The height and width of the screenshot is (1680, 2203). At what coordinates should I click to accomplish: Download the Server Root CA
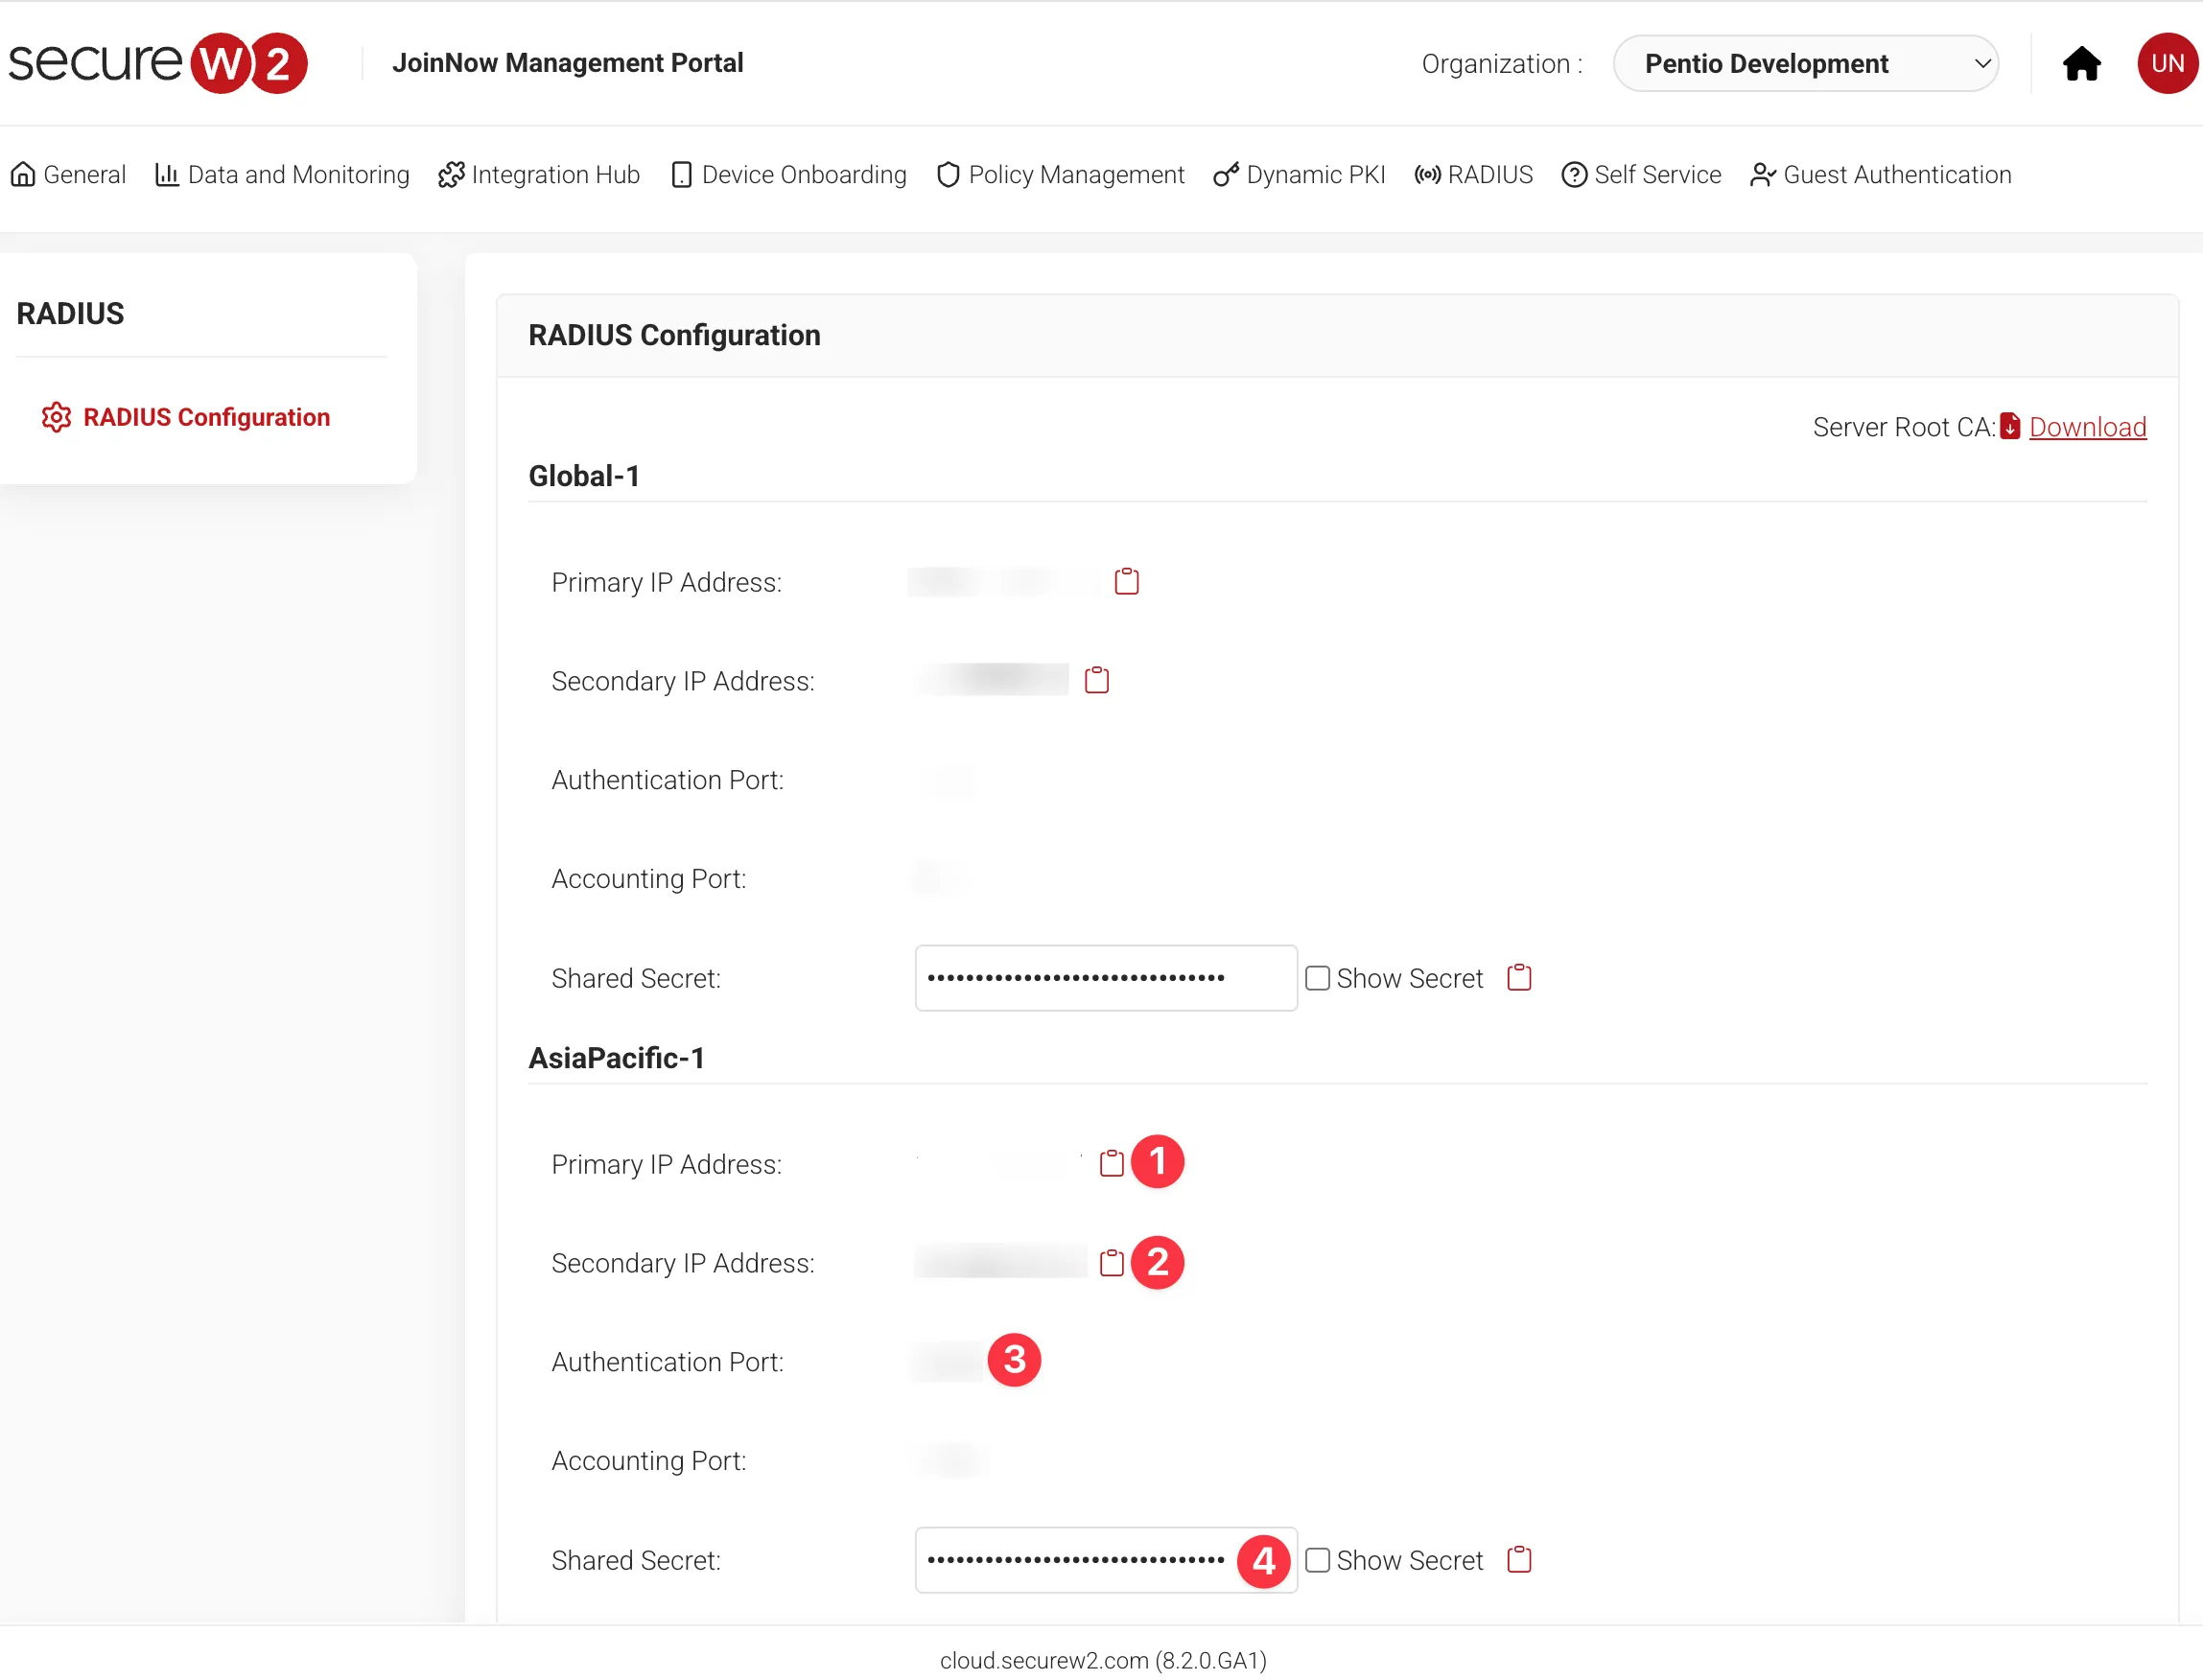point(2086,427)
